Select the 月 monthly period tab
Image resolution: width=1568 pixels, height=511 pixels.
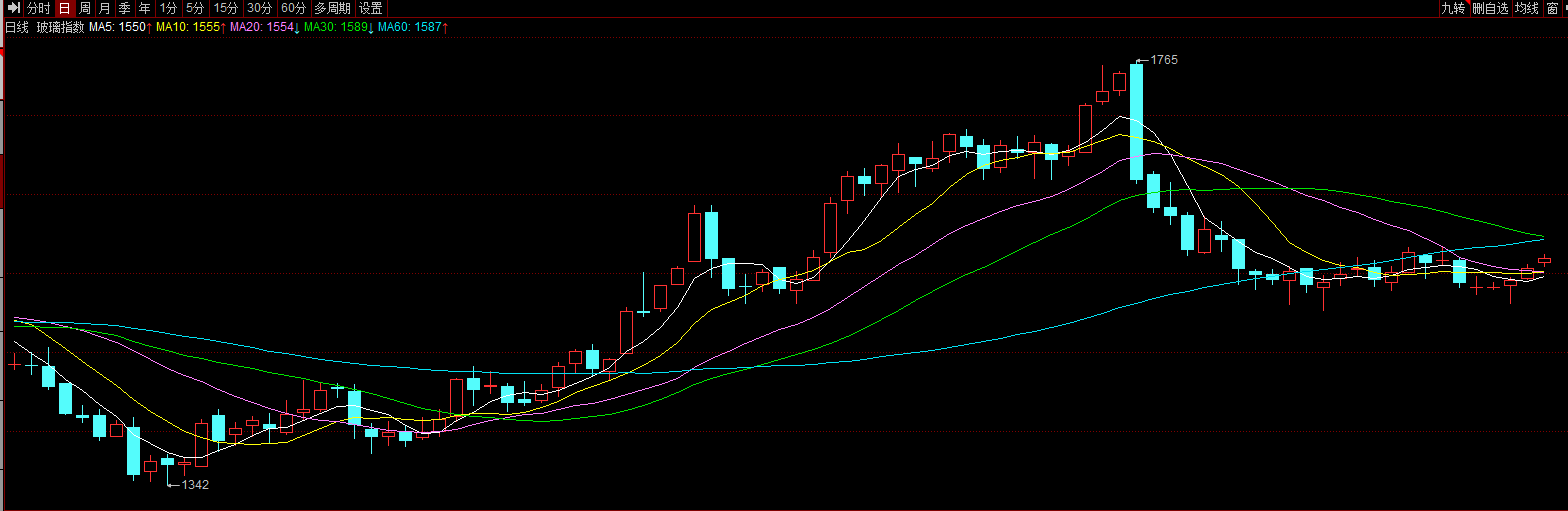pos(105,8)
